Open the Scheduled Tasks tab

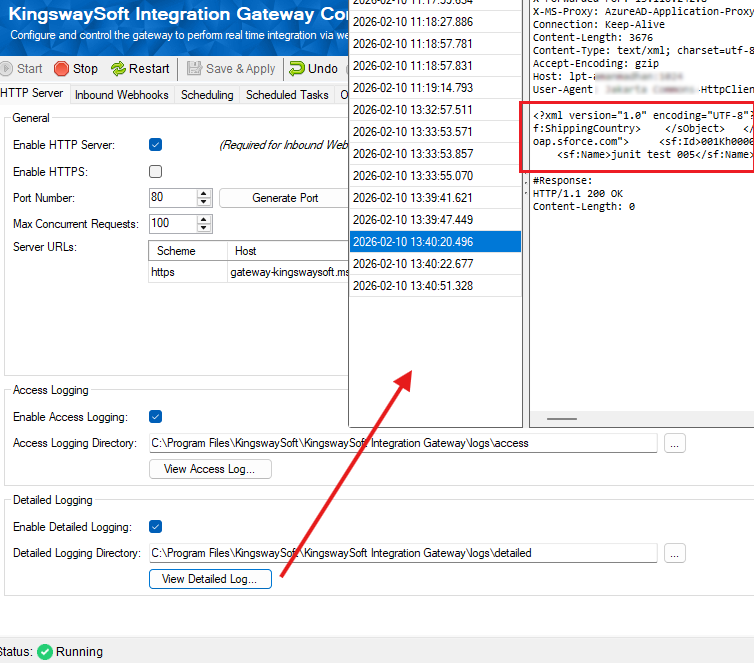pos(287,95)
